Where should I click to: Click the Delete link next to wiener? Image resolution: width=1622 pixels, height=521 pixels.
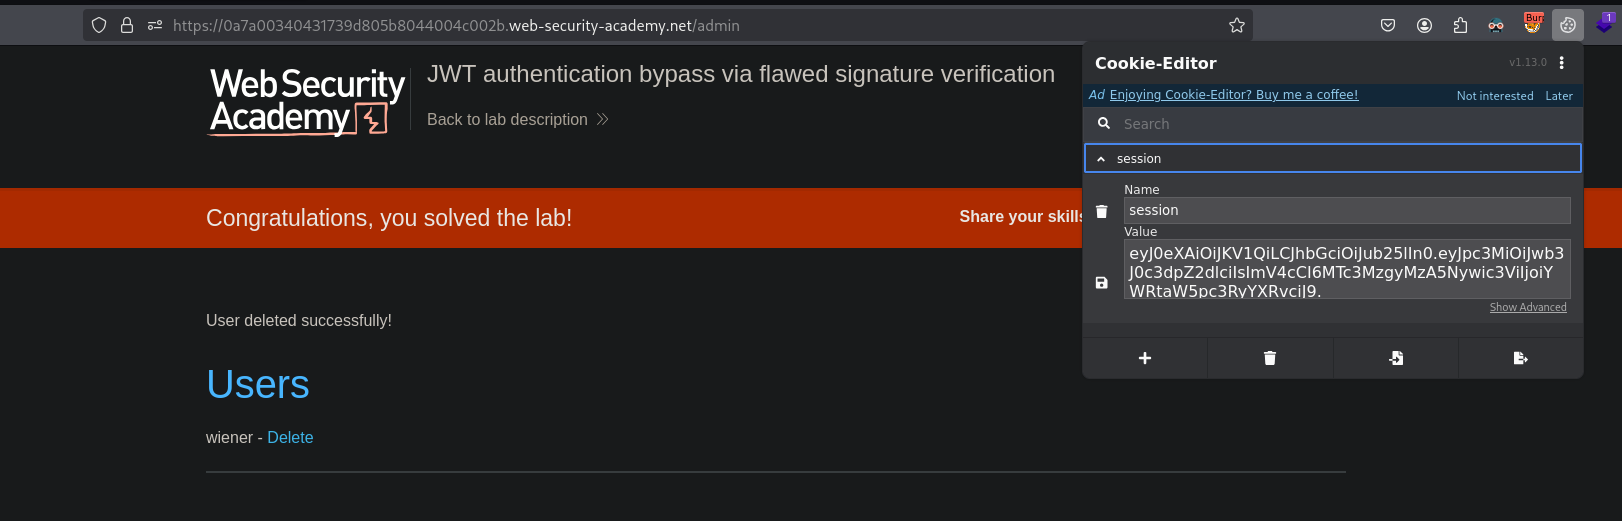pyautogui.click(x=290, y=437)
